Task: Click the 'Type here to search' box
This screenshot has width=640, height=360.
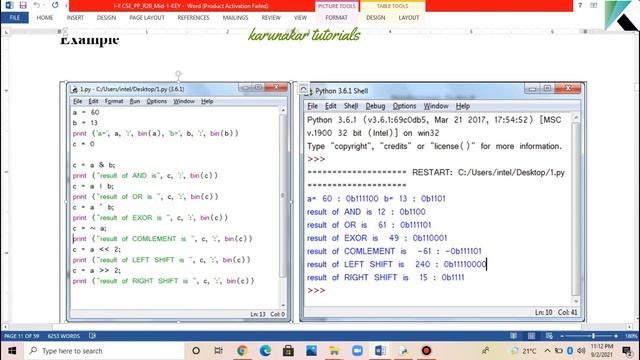Action: pos(104,351)
